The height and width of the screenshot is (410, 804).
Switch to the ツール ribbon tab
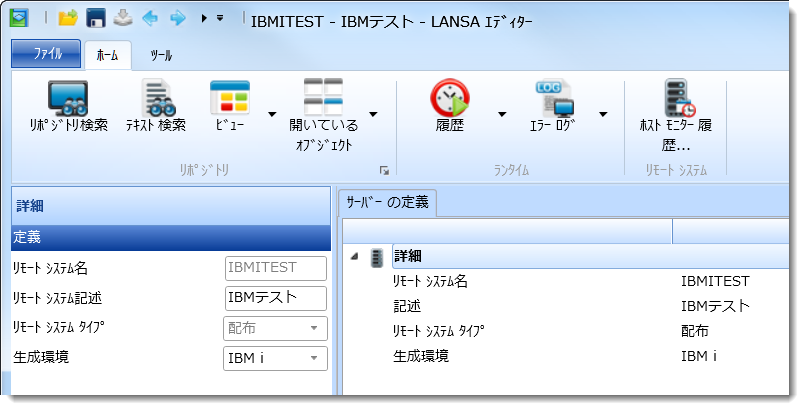[x=161, y=55]
